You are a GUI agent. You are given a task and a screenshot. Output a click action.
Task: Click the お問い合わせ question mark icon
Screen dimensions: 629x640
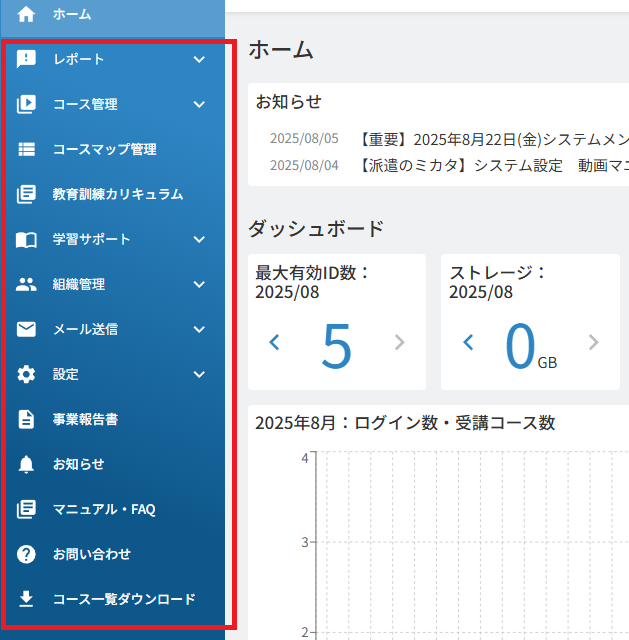(26, 554)
